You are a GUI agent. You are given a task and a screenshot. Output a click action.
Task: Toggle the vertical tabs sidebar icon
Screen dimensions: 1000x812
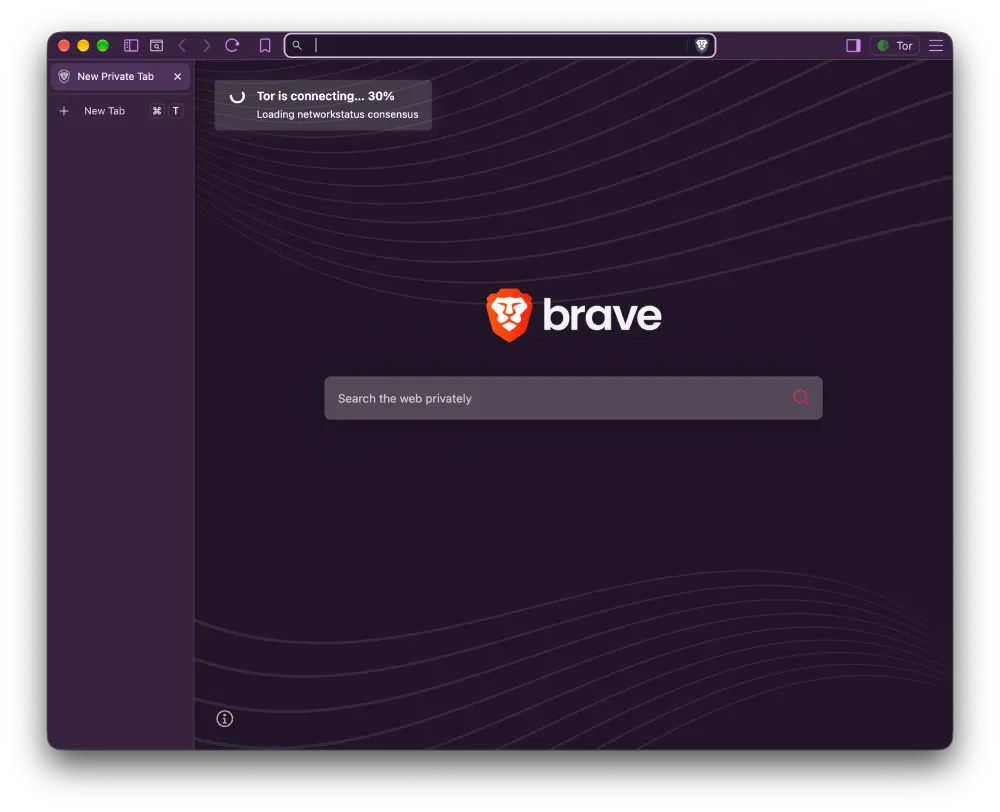tap(131, 45)
